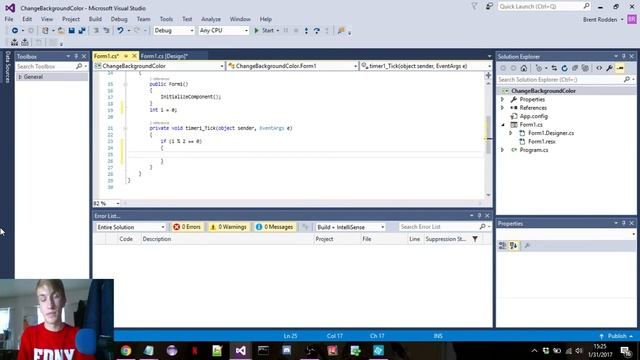This screenshot has height=360, width=640.
Task: Open the timer1_Tick member navigation dropdown
Action: click(426, 66)
